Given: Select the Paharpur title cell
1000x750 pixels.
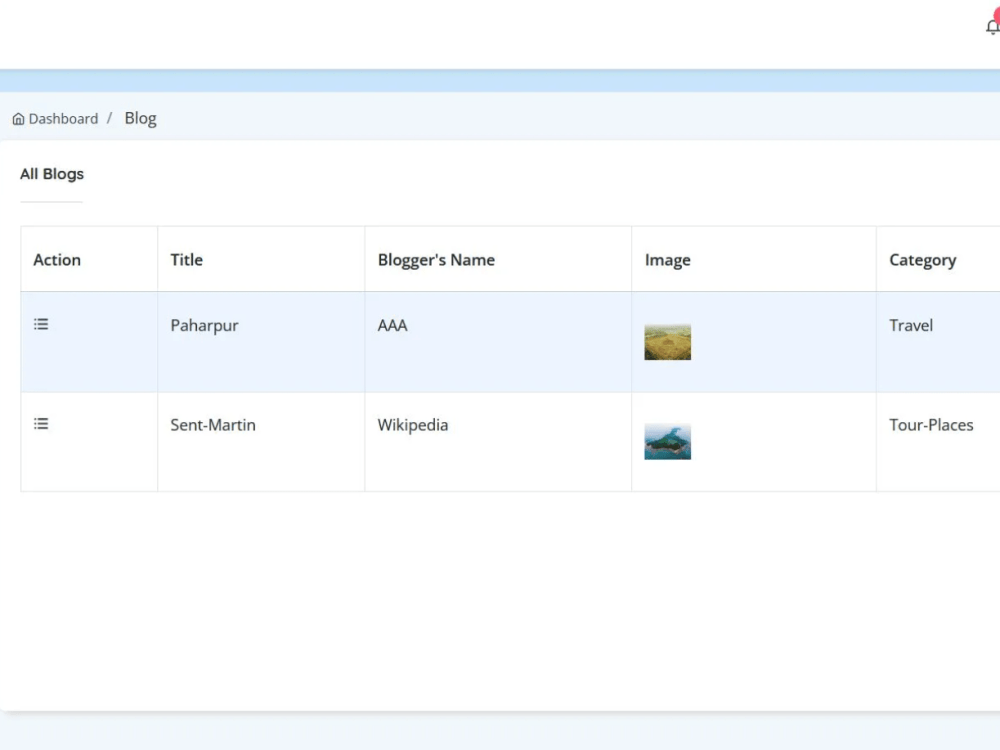Looking at the screenshot, I should pyautogui.click(x=261, y=342).
